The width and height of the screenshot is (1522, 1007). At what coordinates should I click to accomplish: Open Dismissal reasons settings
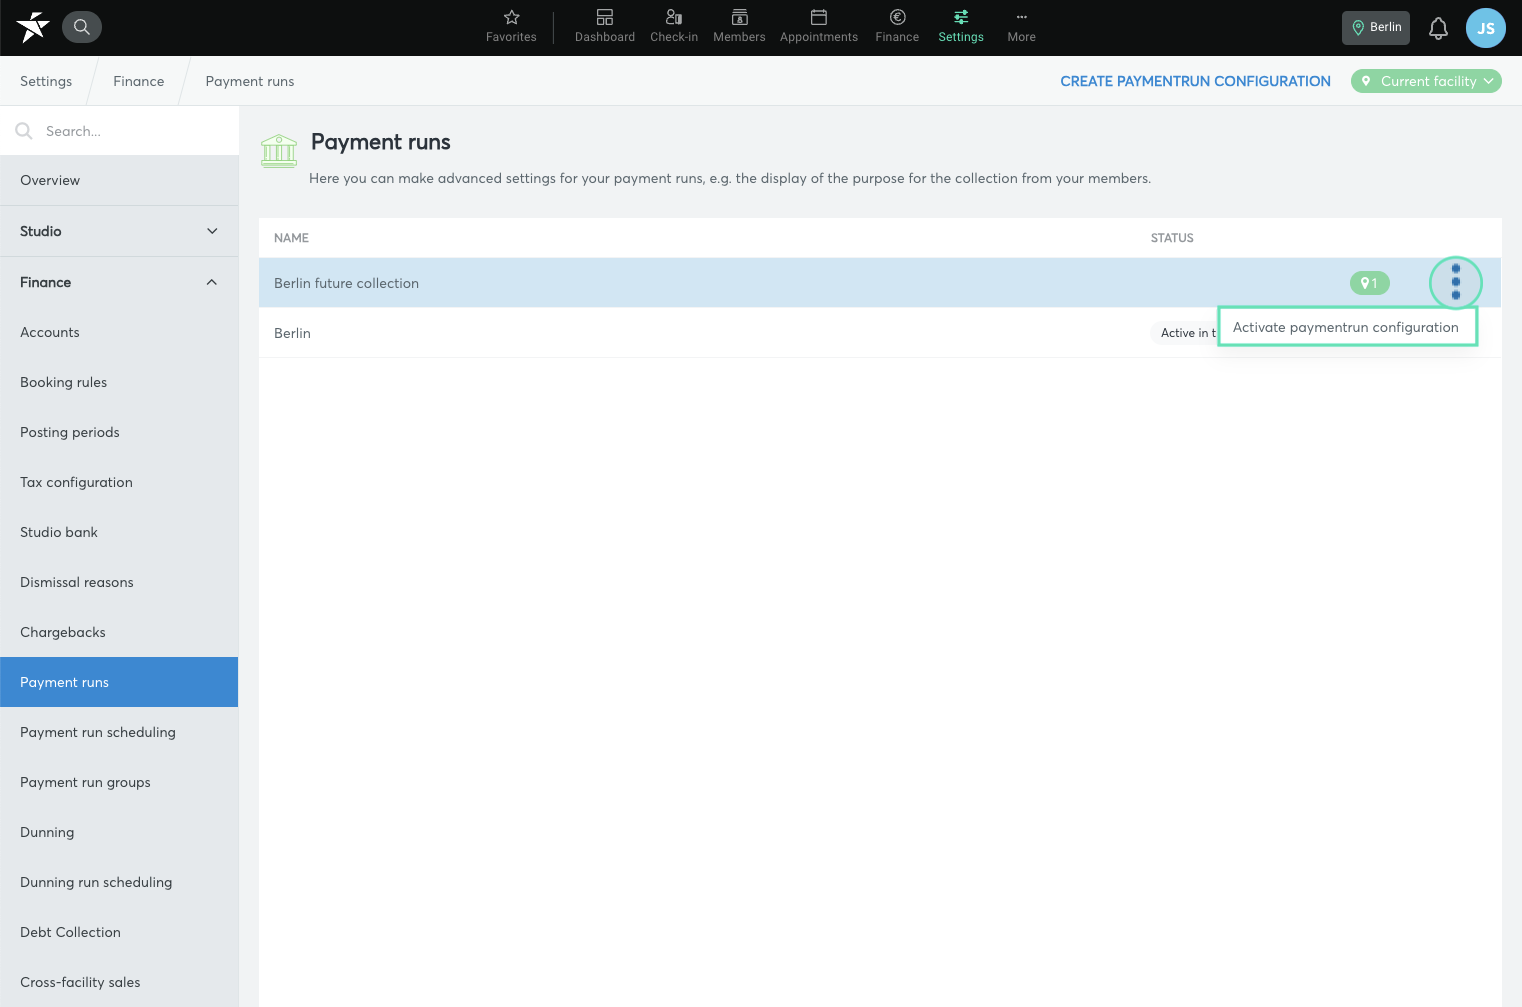tap(119, 582)
